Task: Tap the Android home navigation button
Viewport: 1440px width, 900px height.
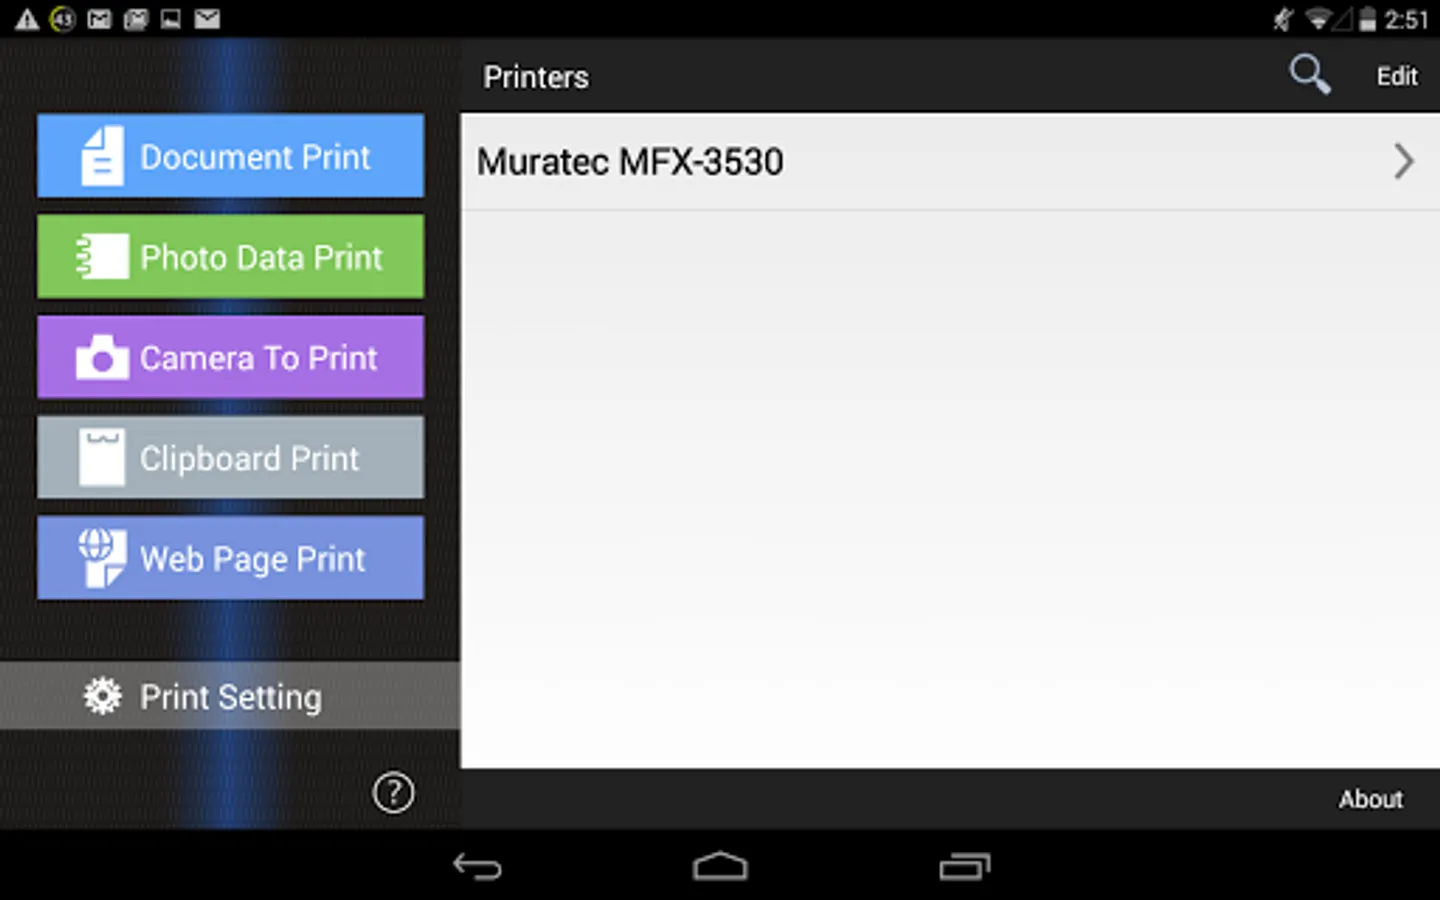Action: pyautogui.click(x=720, y=866)
